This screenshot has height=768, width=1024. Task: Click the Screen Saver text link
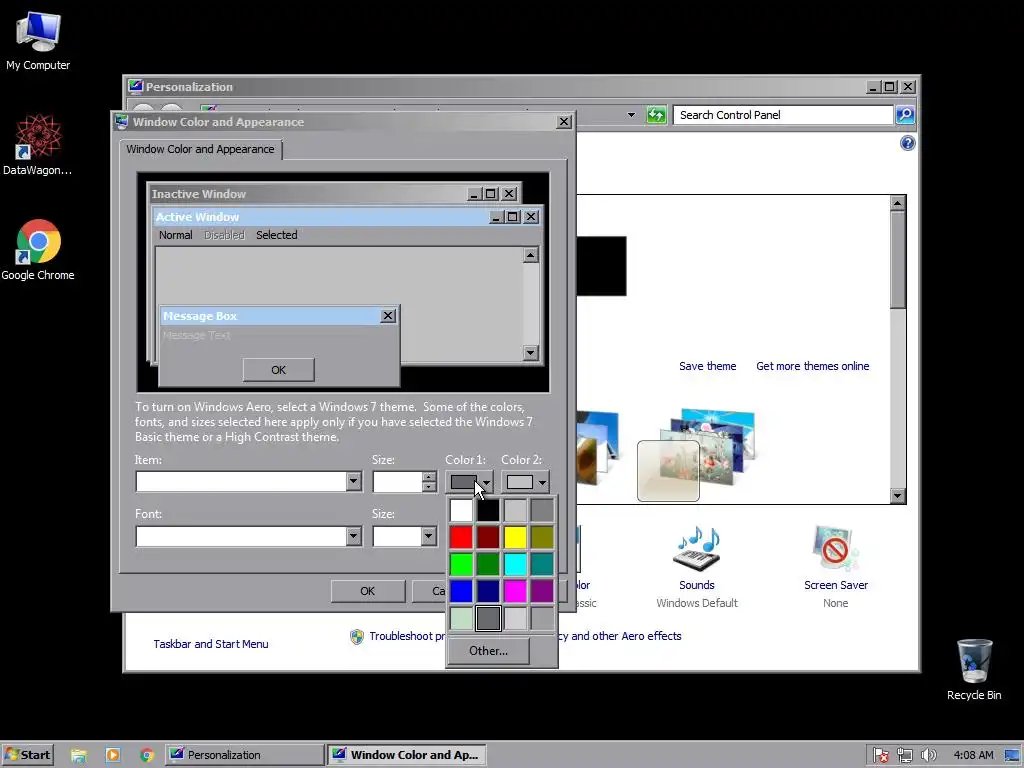point(836,585)
